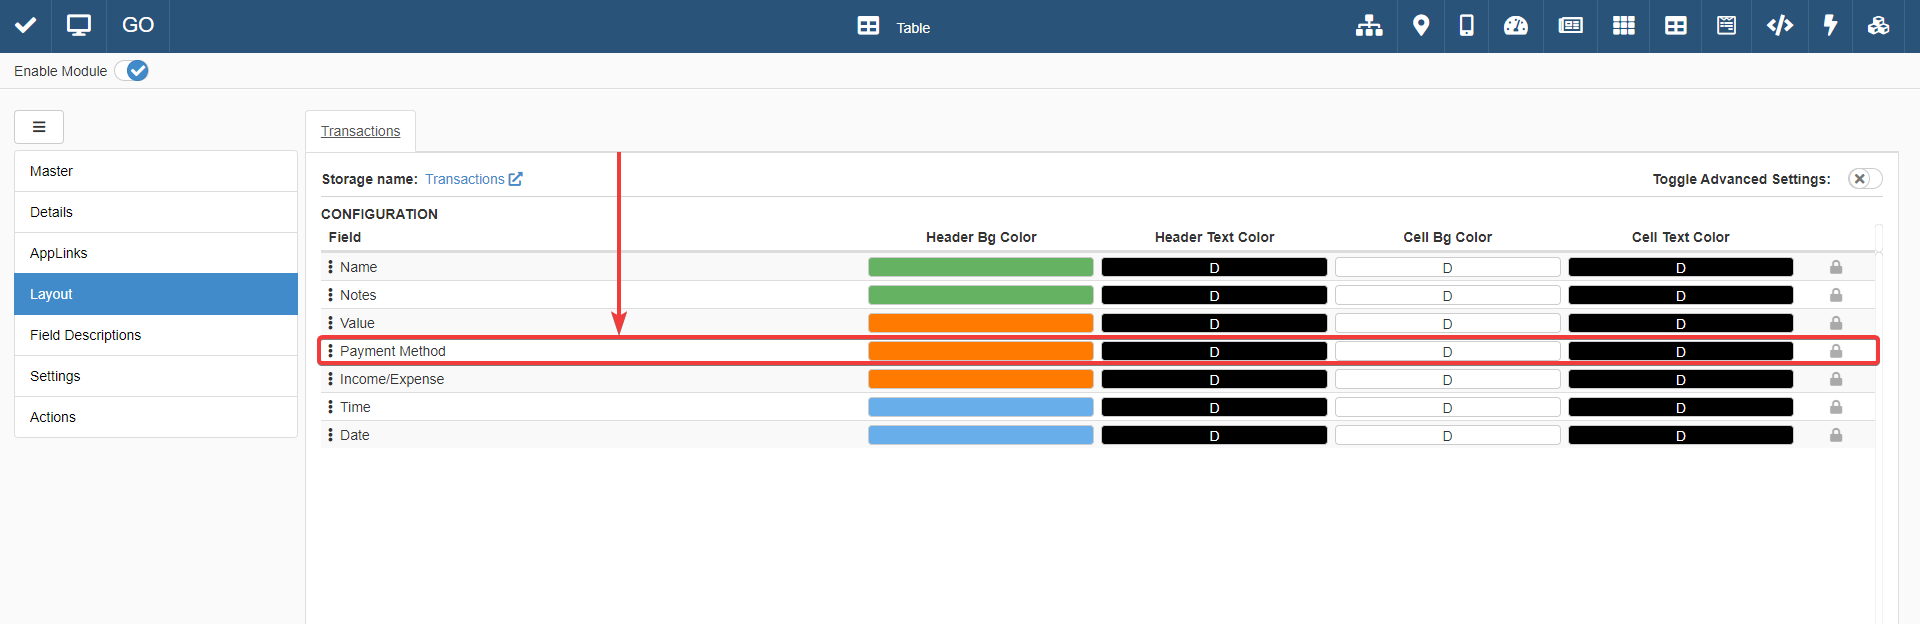This screenshot has height=624, width=1920.
Task: Click the desktop monitor preview icon
Action: click(79, 26)
